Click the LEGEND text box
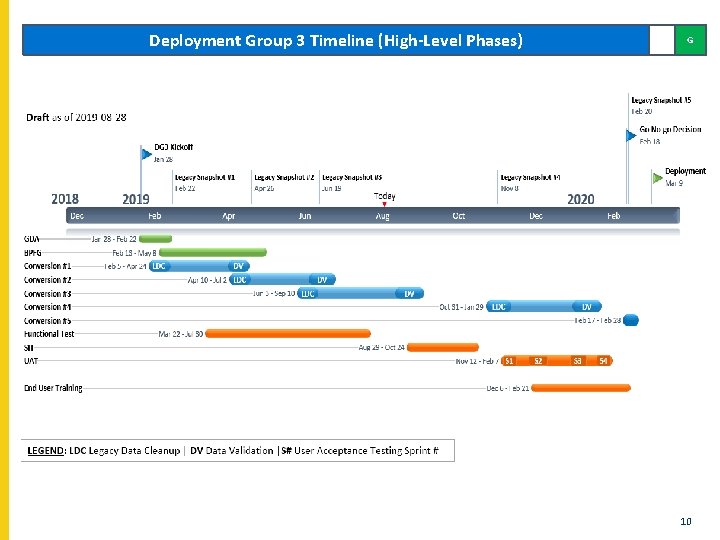This screenshot has height=540, width=720. click(238, 450)
